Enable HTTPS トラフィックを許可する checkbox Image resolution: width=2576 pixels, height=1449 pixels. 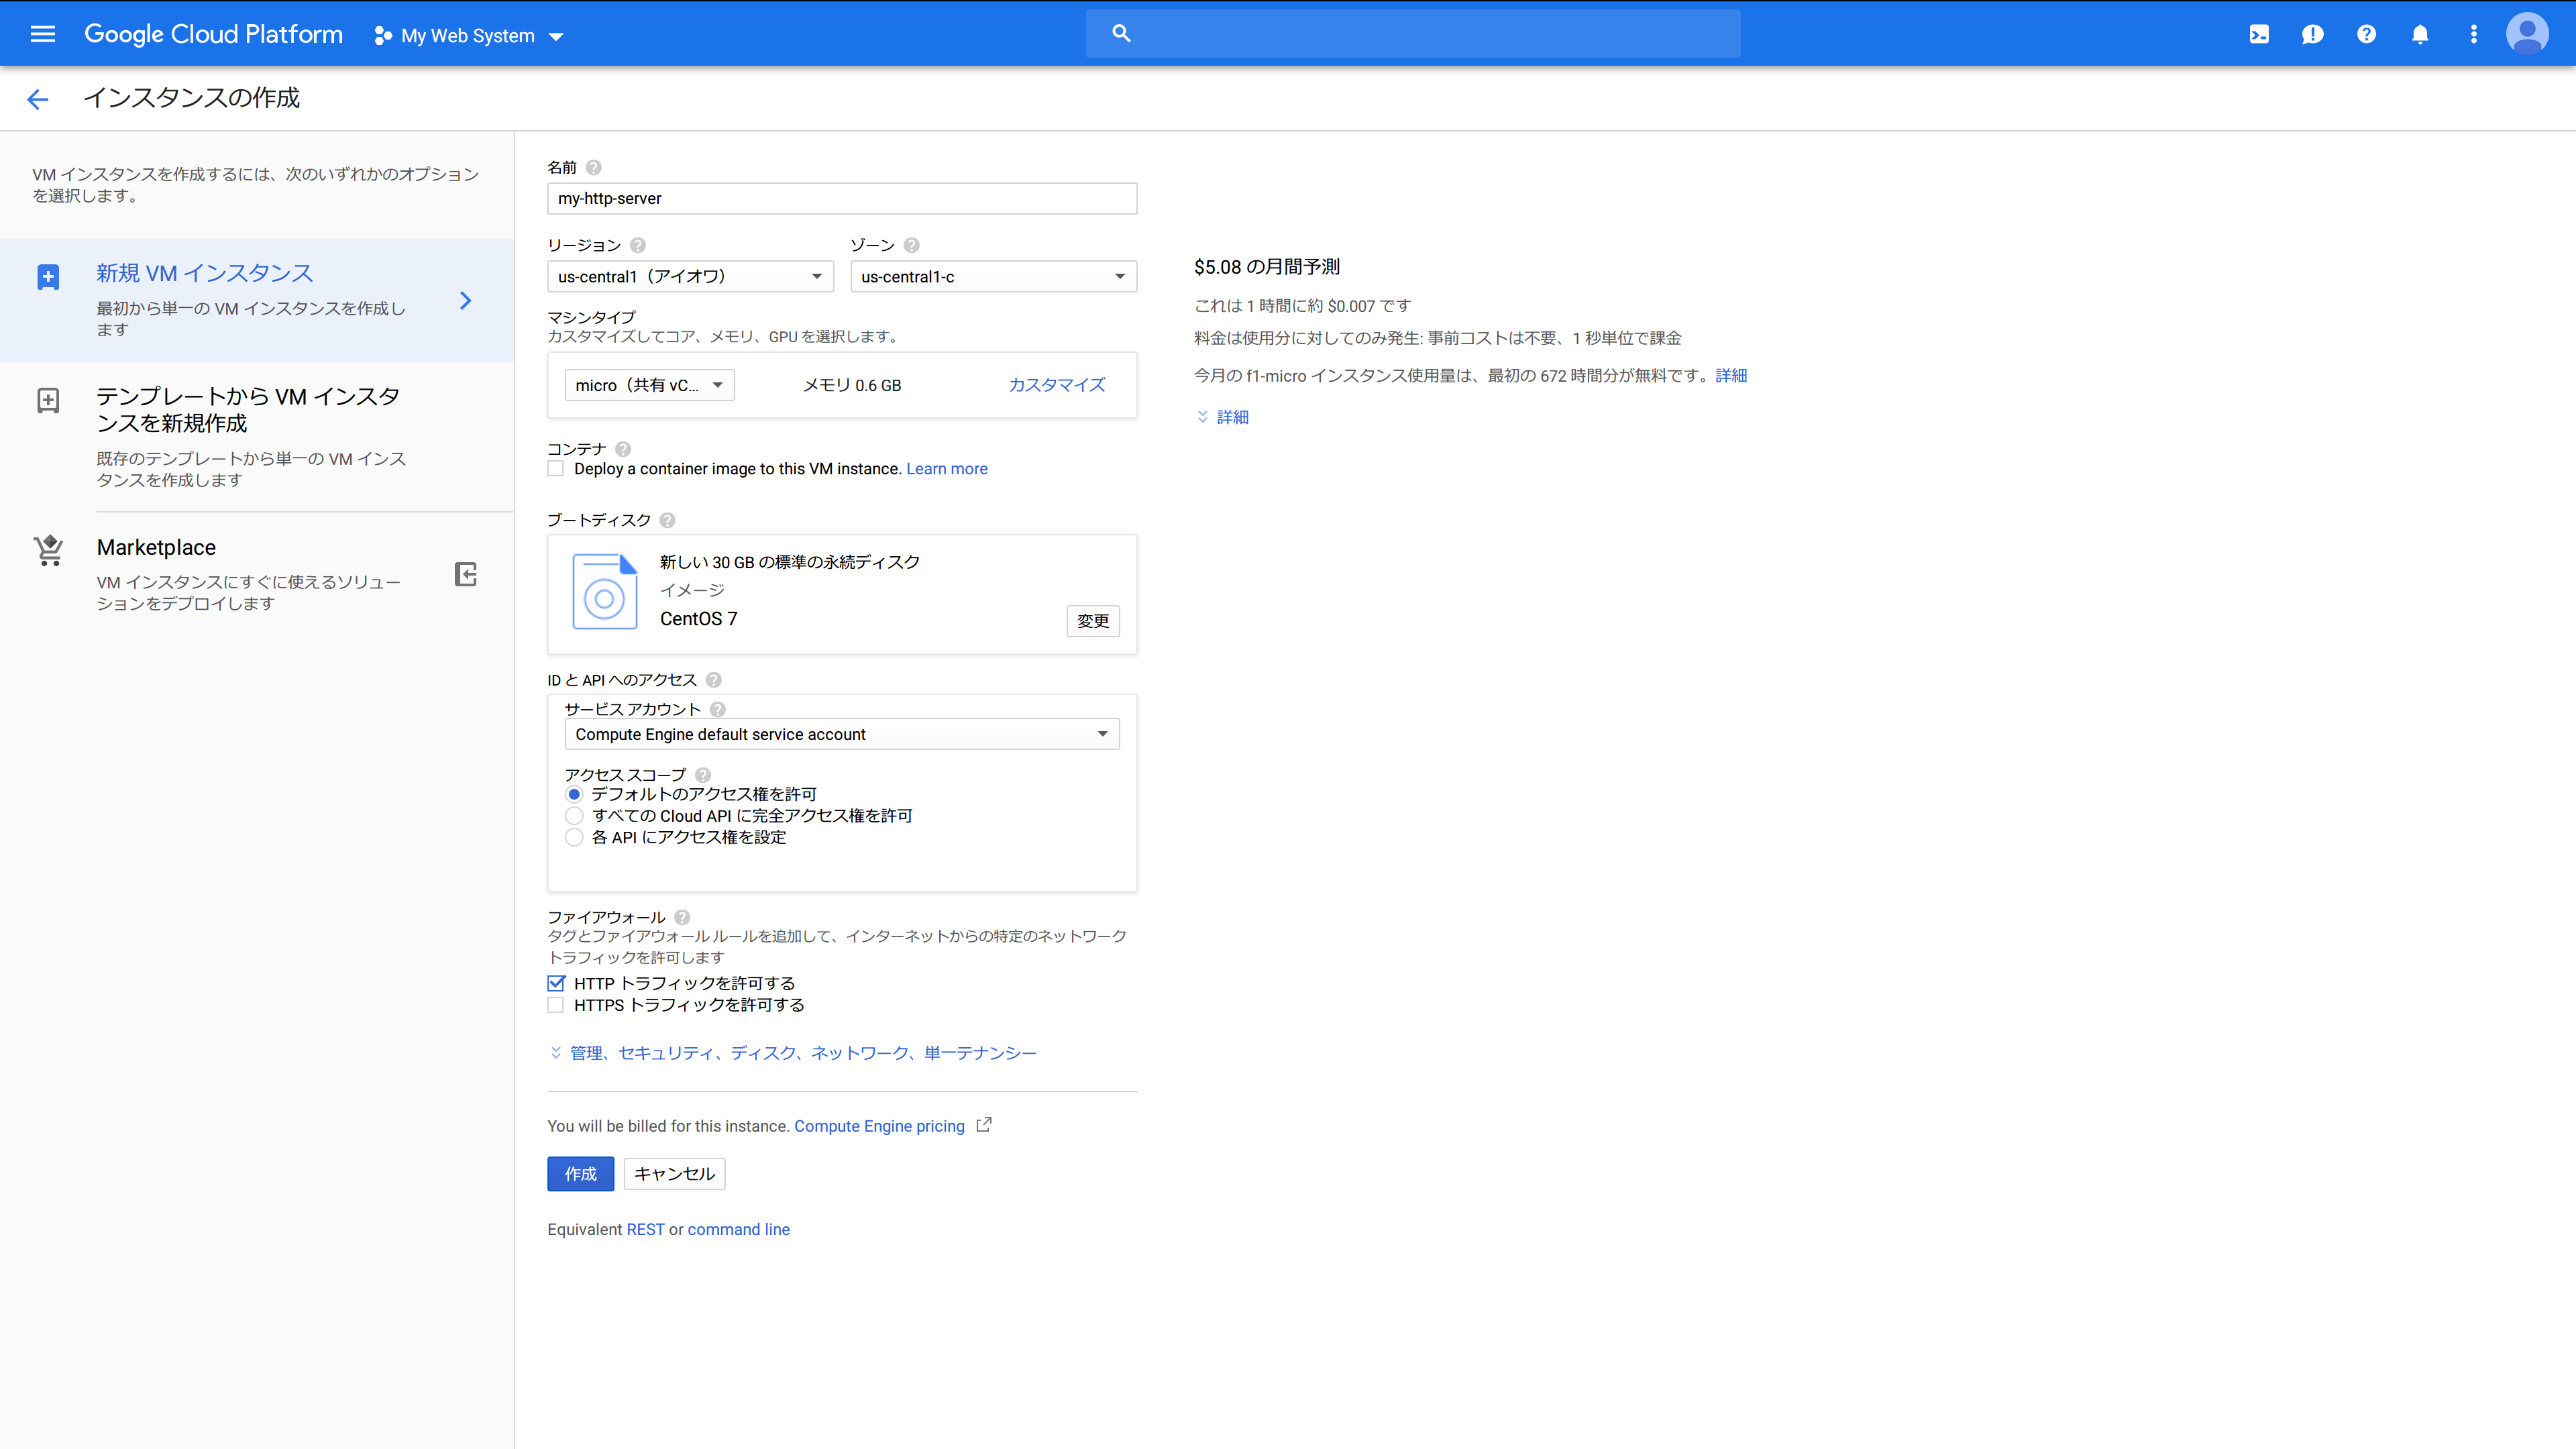point(556,1005)
